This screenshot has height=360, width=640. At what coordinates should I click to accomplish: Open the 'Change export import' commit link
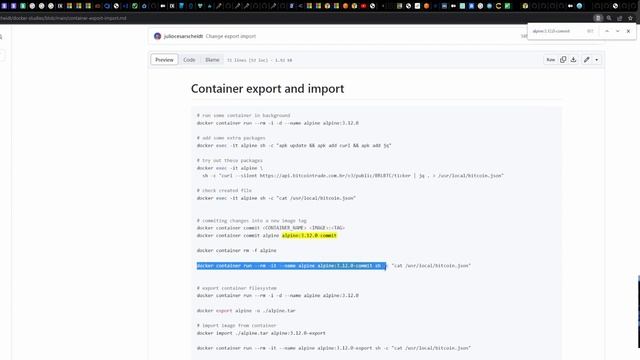tap(231, 36)
